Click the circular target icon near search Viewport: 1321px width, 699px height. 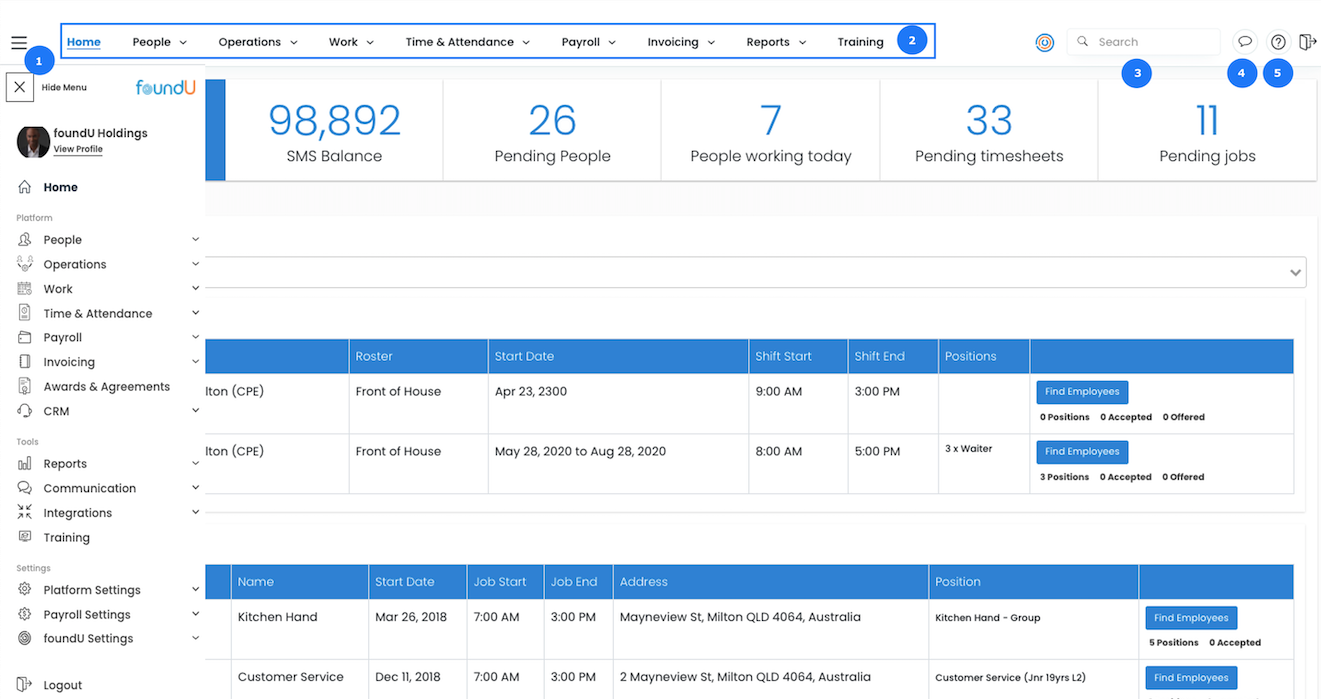coord(1044,43)
